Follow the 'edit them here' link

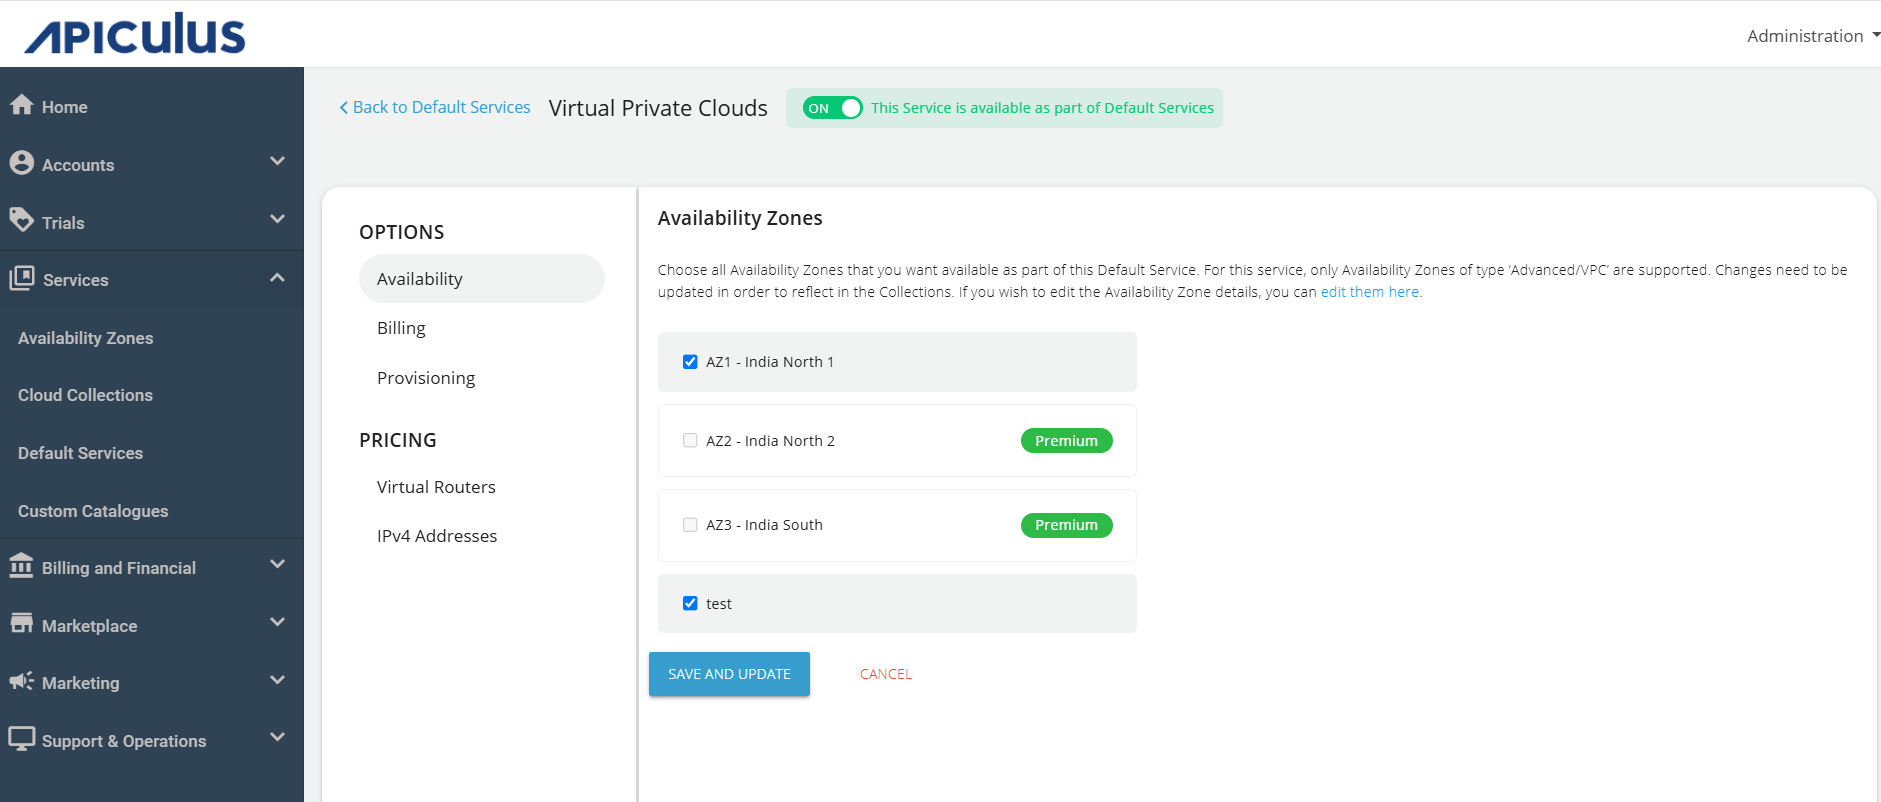(1369, 292)
